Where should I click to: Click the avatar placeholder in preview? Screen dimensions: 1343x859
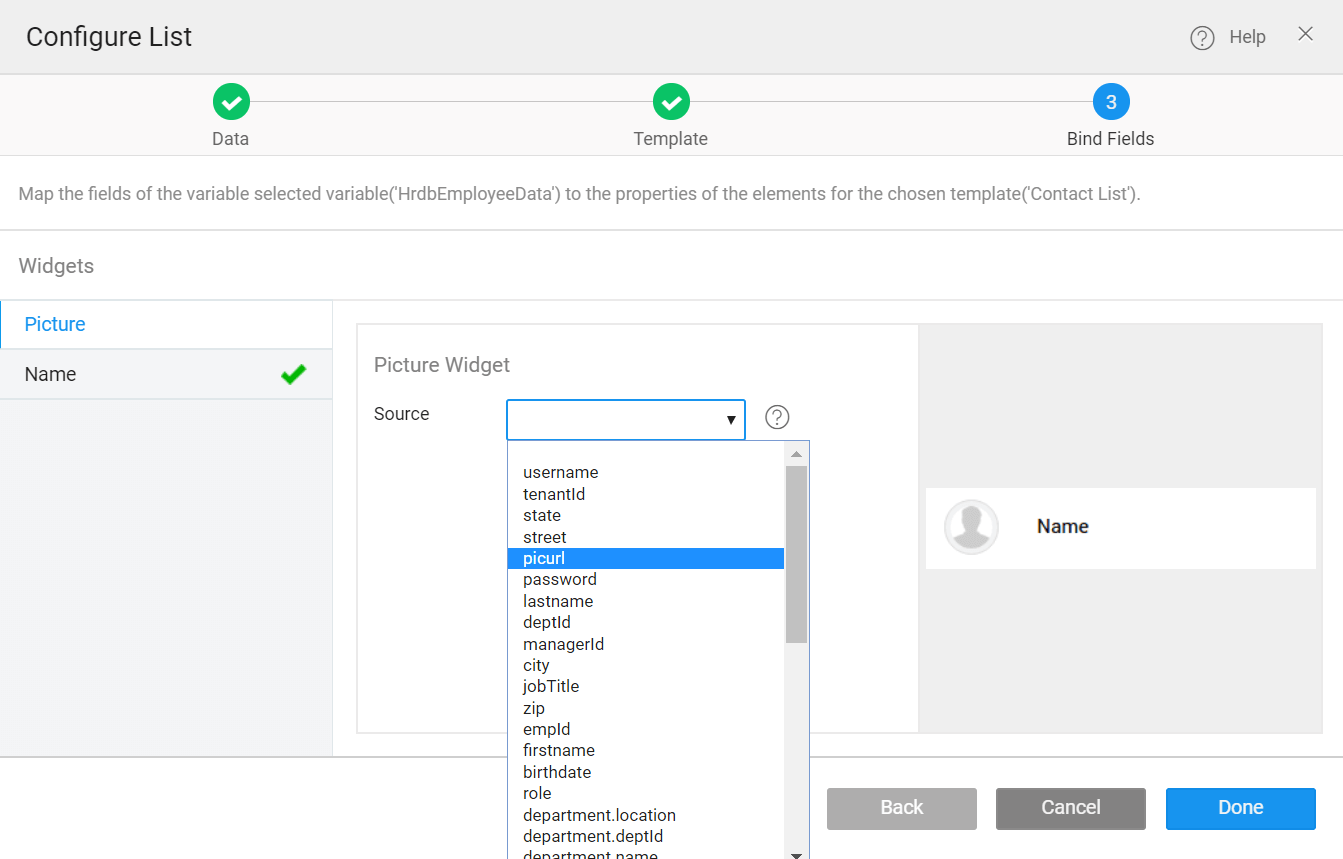[971, 527]
